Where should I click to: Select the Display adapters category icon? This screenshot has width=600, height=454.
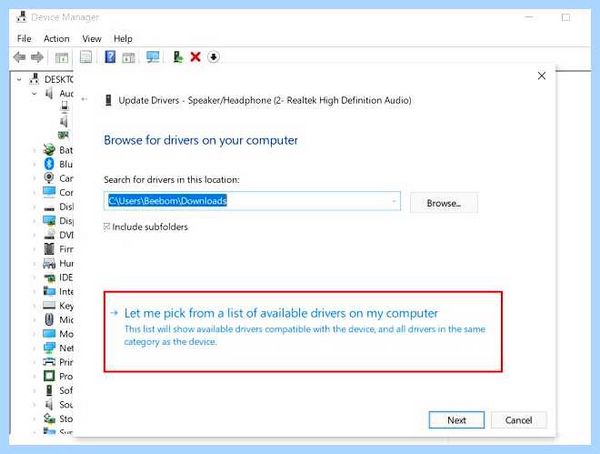coord(49,220)
